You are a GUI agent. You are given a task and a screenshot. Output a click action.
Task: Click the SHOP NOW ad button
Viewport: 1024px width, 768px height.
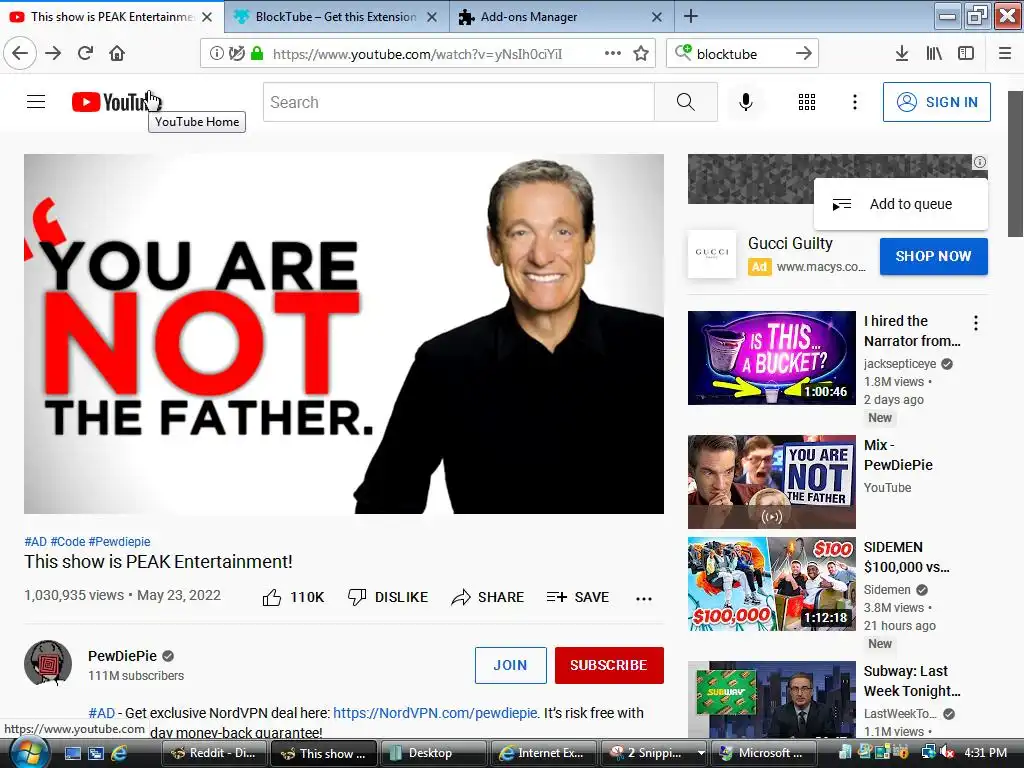[933, 256]
